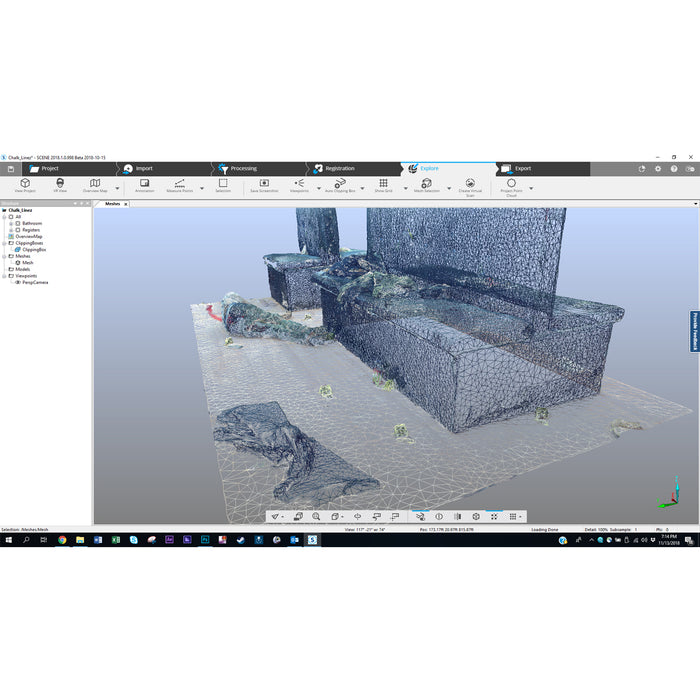Toggle Show Grid in toolbar
The image size is (700, 700).
click(x=383, y=185)
